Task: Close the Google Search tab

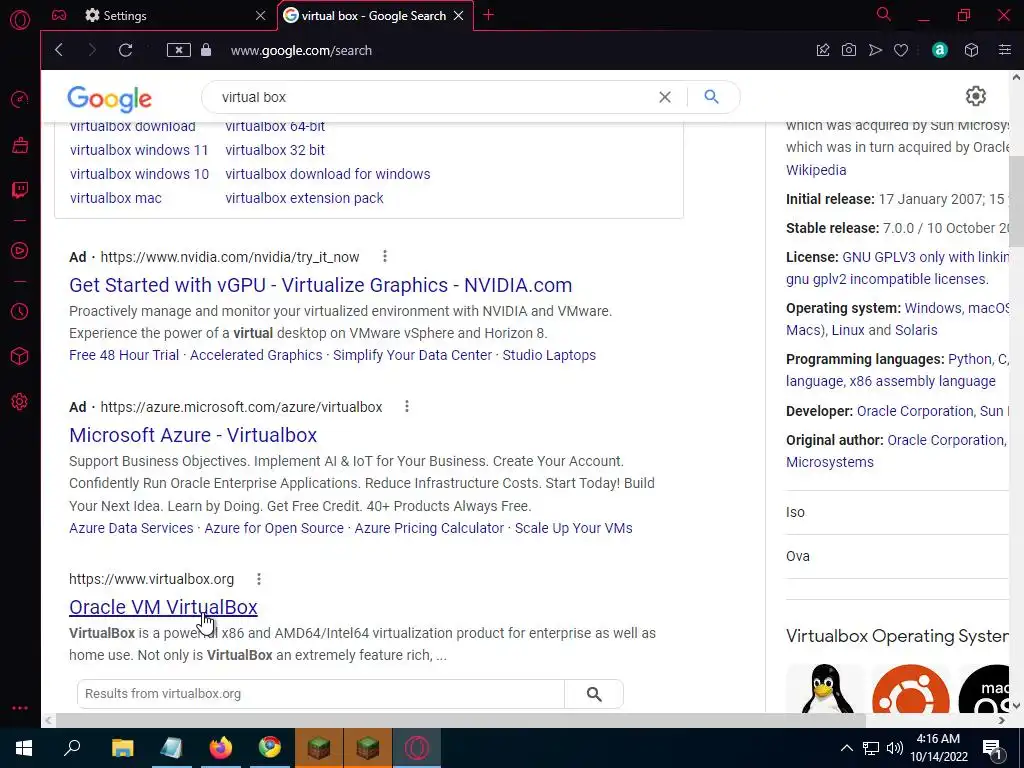Action: point(458,15)
